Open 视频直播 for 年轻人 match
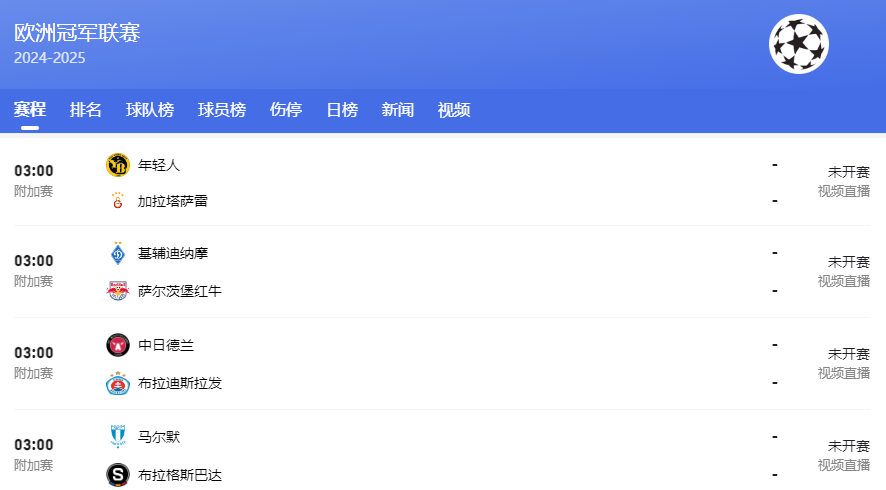Screen dimensions: 886x490 tap(843, 191)
